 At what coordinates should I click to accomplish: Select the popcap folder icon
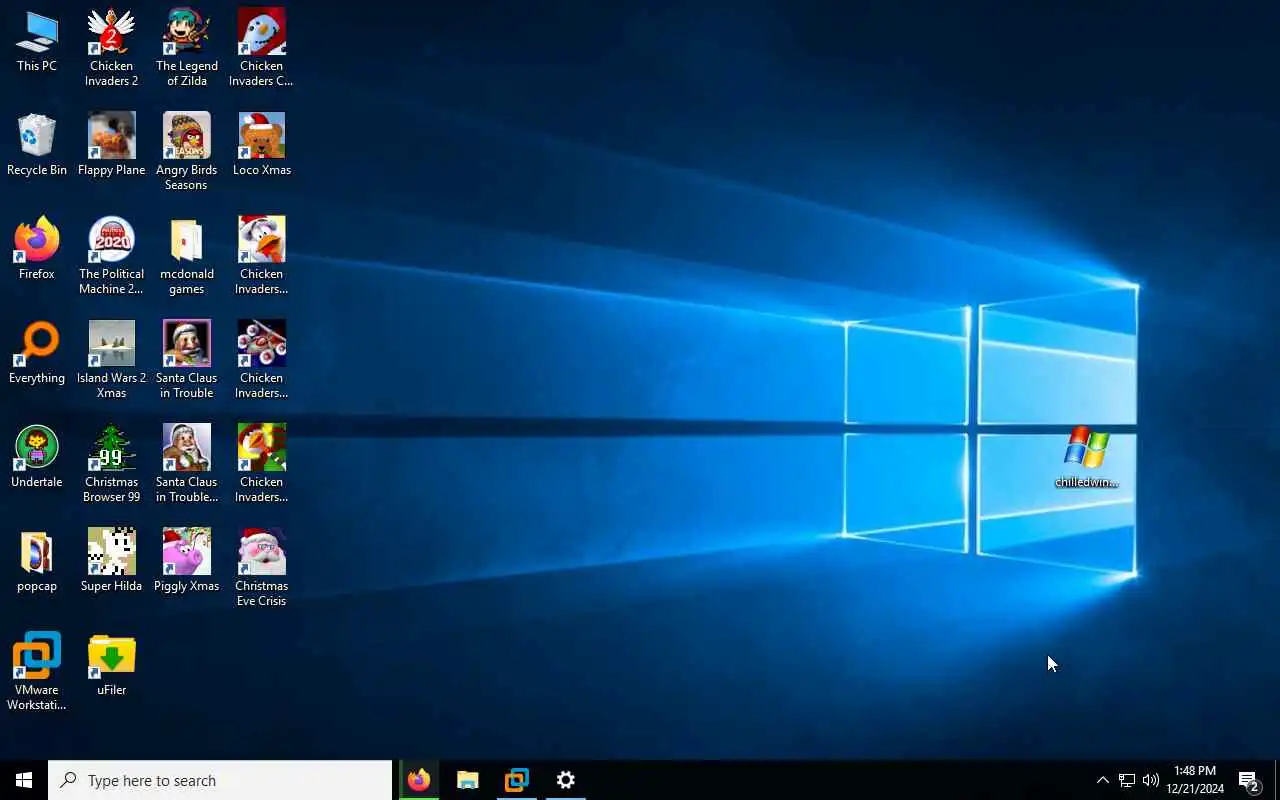point(37,562)
